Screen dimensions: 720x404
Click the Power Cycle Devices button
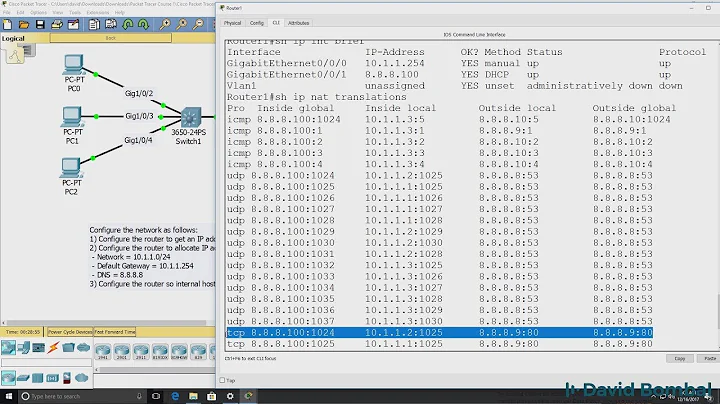[x=70, y=332]
